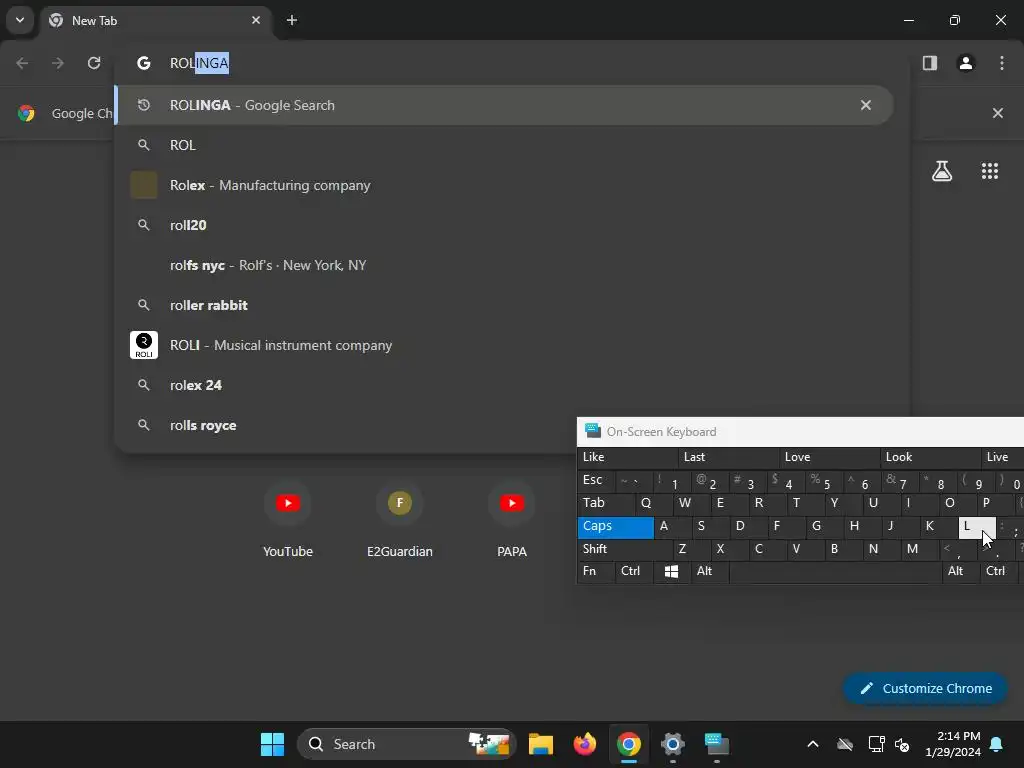
Task: Choose Rolex Manufacturing company suggestion
Action: point(504,185)
